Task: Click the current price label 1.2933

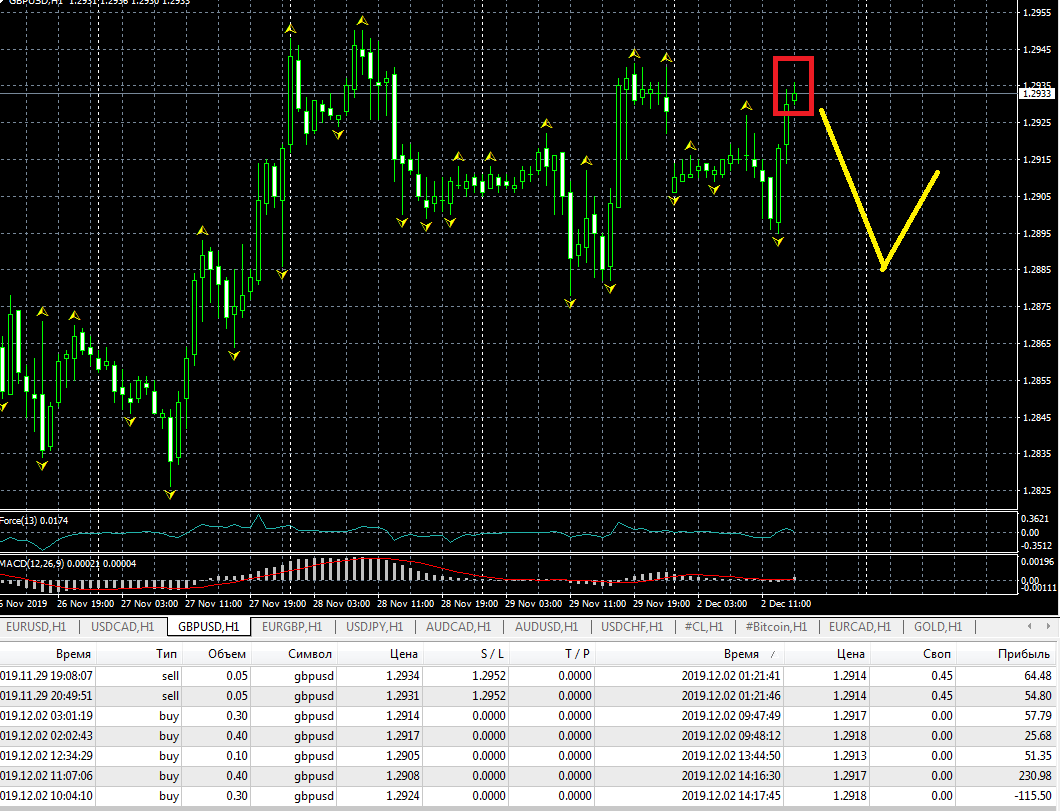Action: [1036, 93]
